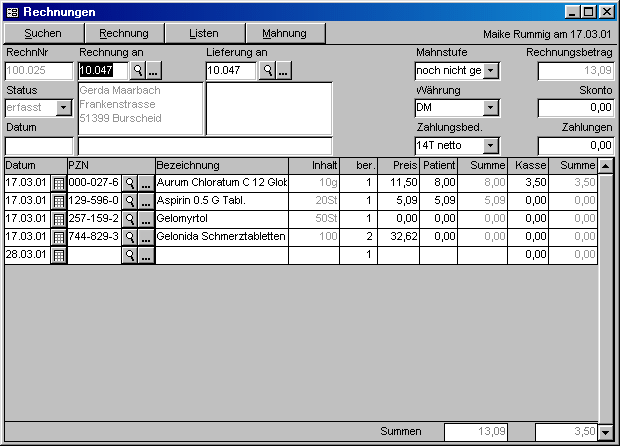This screenshot has height=446, width=620.
Task: Click the table's scroll-down arrow
Action: coord(605,433)
